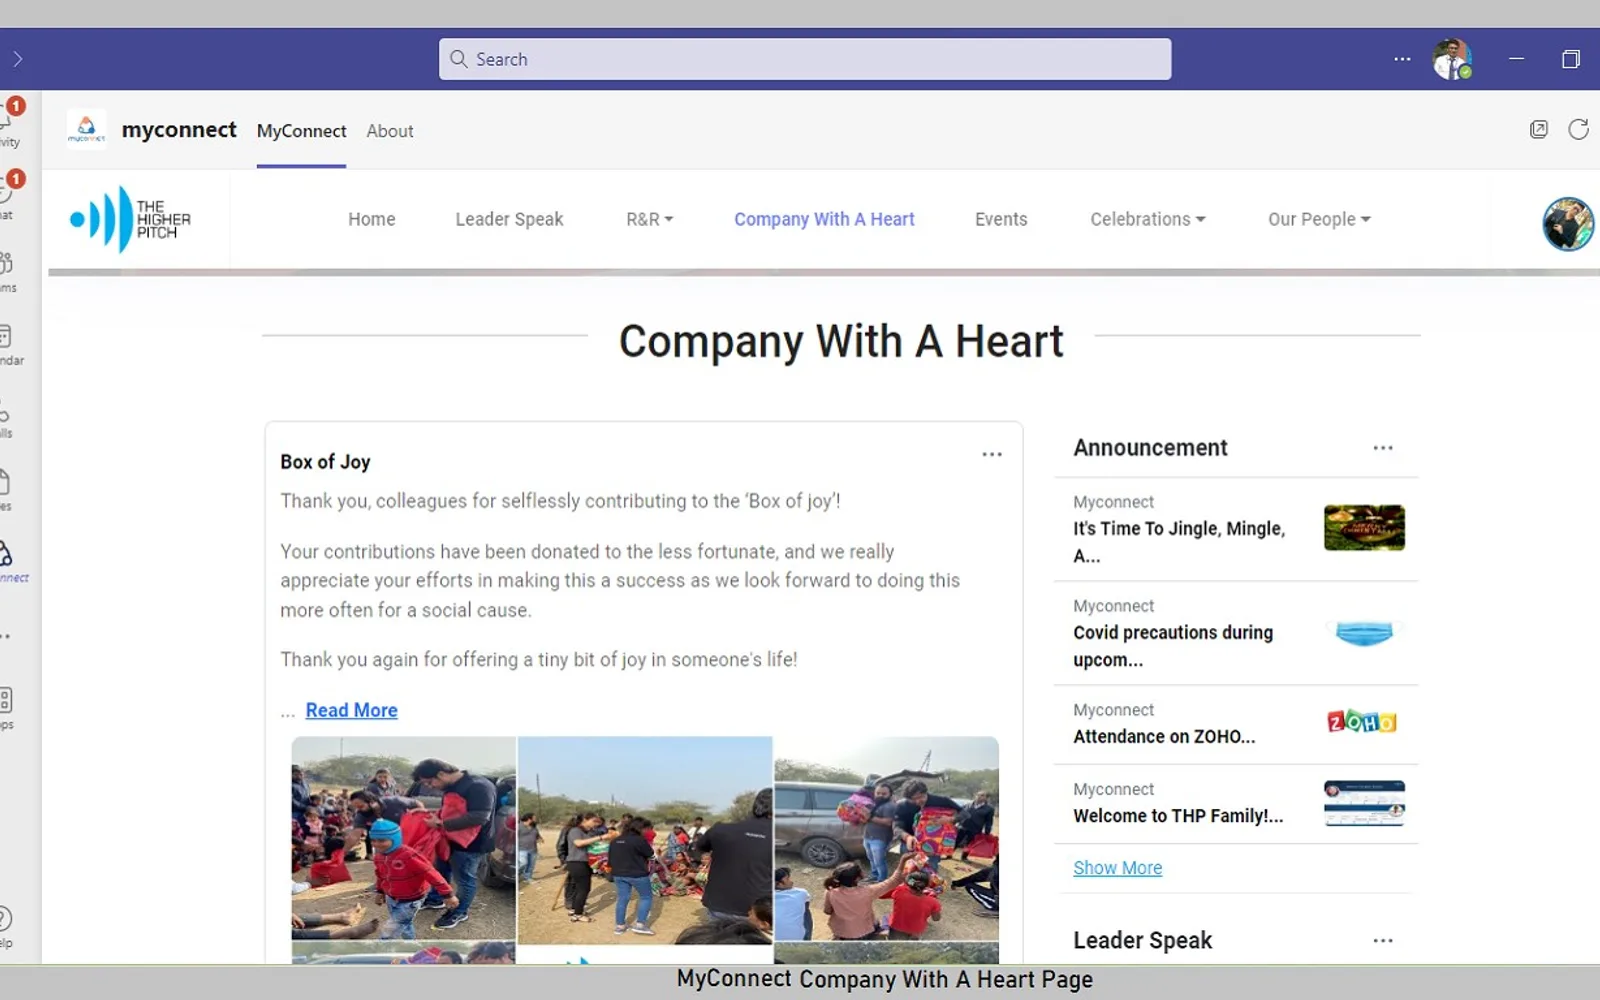Open Box of Joy photo with car

point(886,839)
